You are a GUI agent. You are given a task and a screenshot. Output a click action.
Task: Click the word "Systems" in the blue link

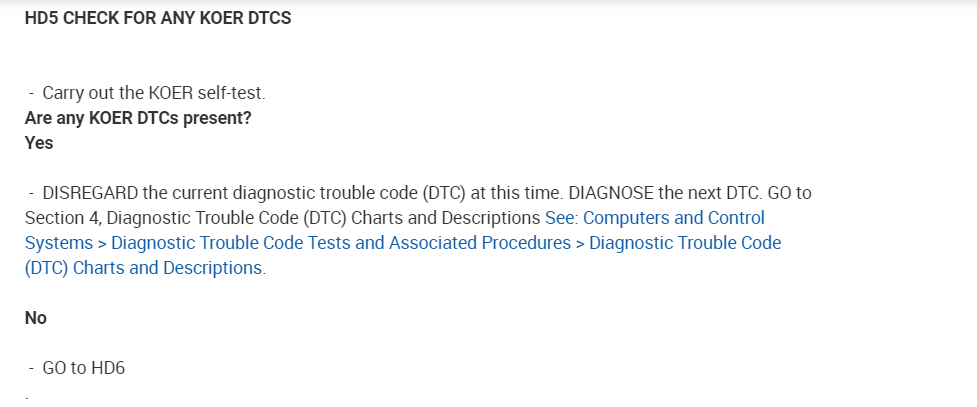click(56, 243)
